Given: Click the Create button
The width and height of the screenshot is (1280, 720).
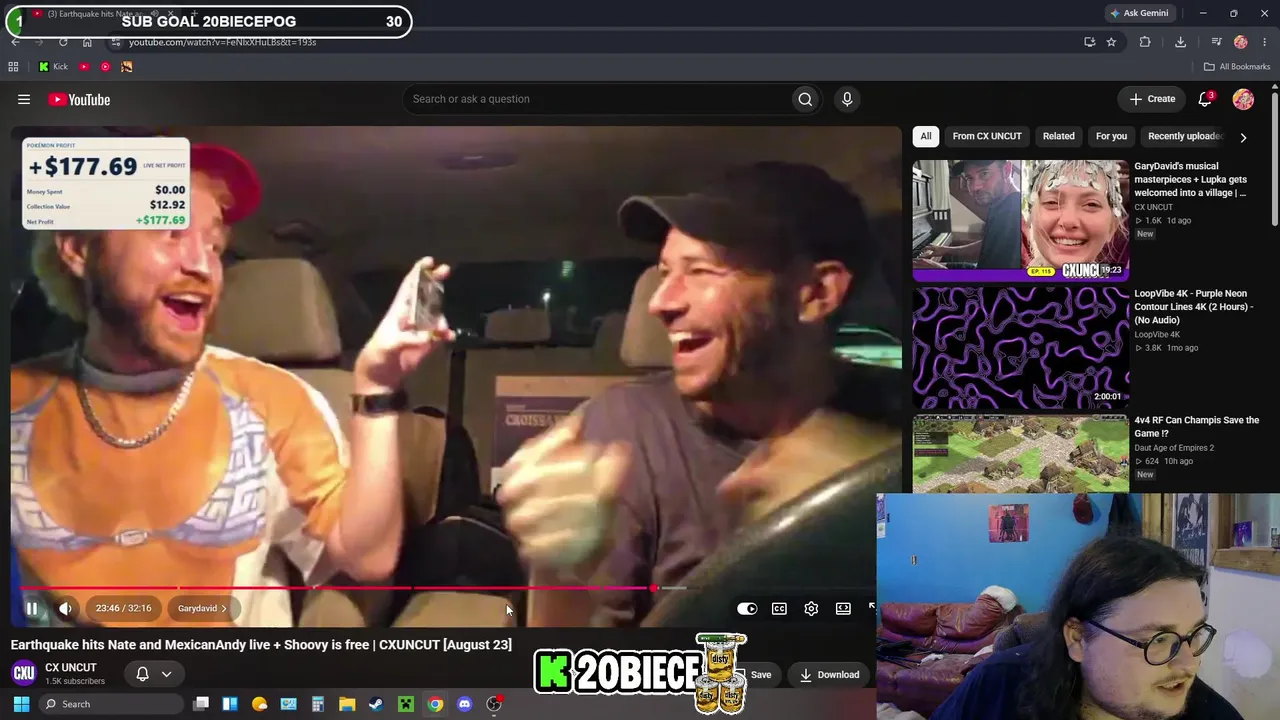Looking at the screenshot, I should tap(1152, 99).
